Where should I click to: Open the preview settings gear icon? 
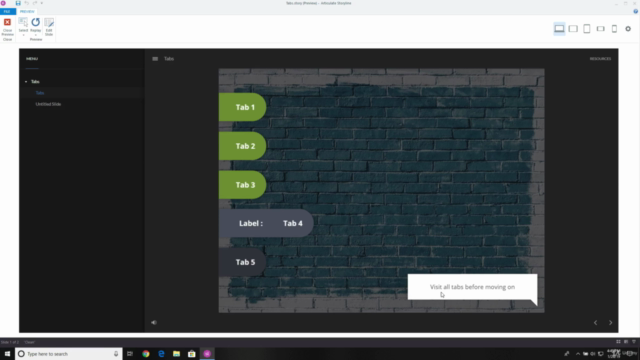pyautogui.click(x=628, y=29)
